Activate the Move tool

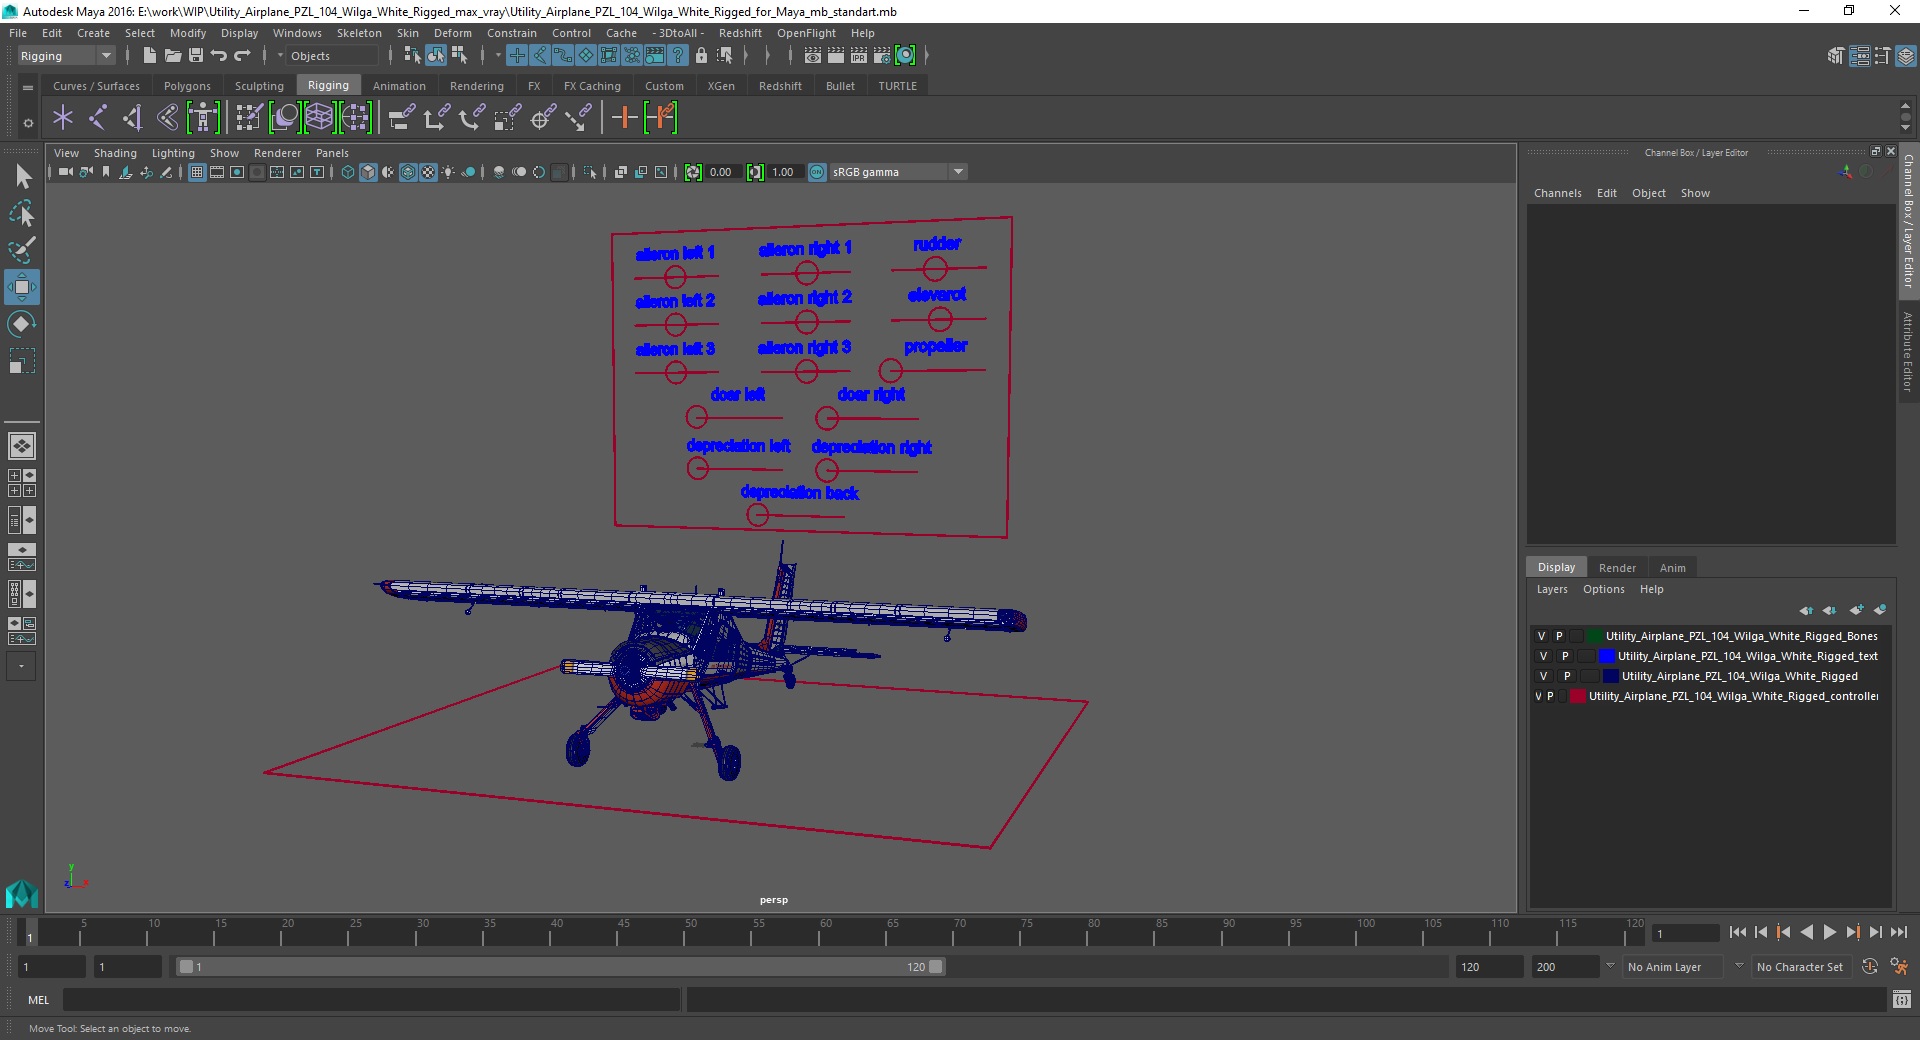coord(22,287)
